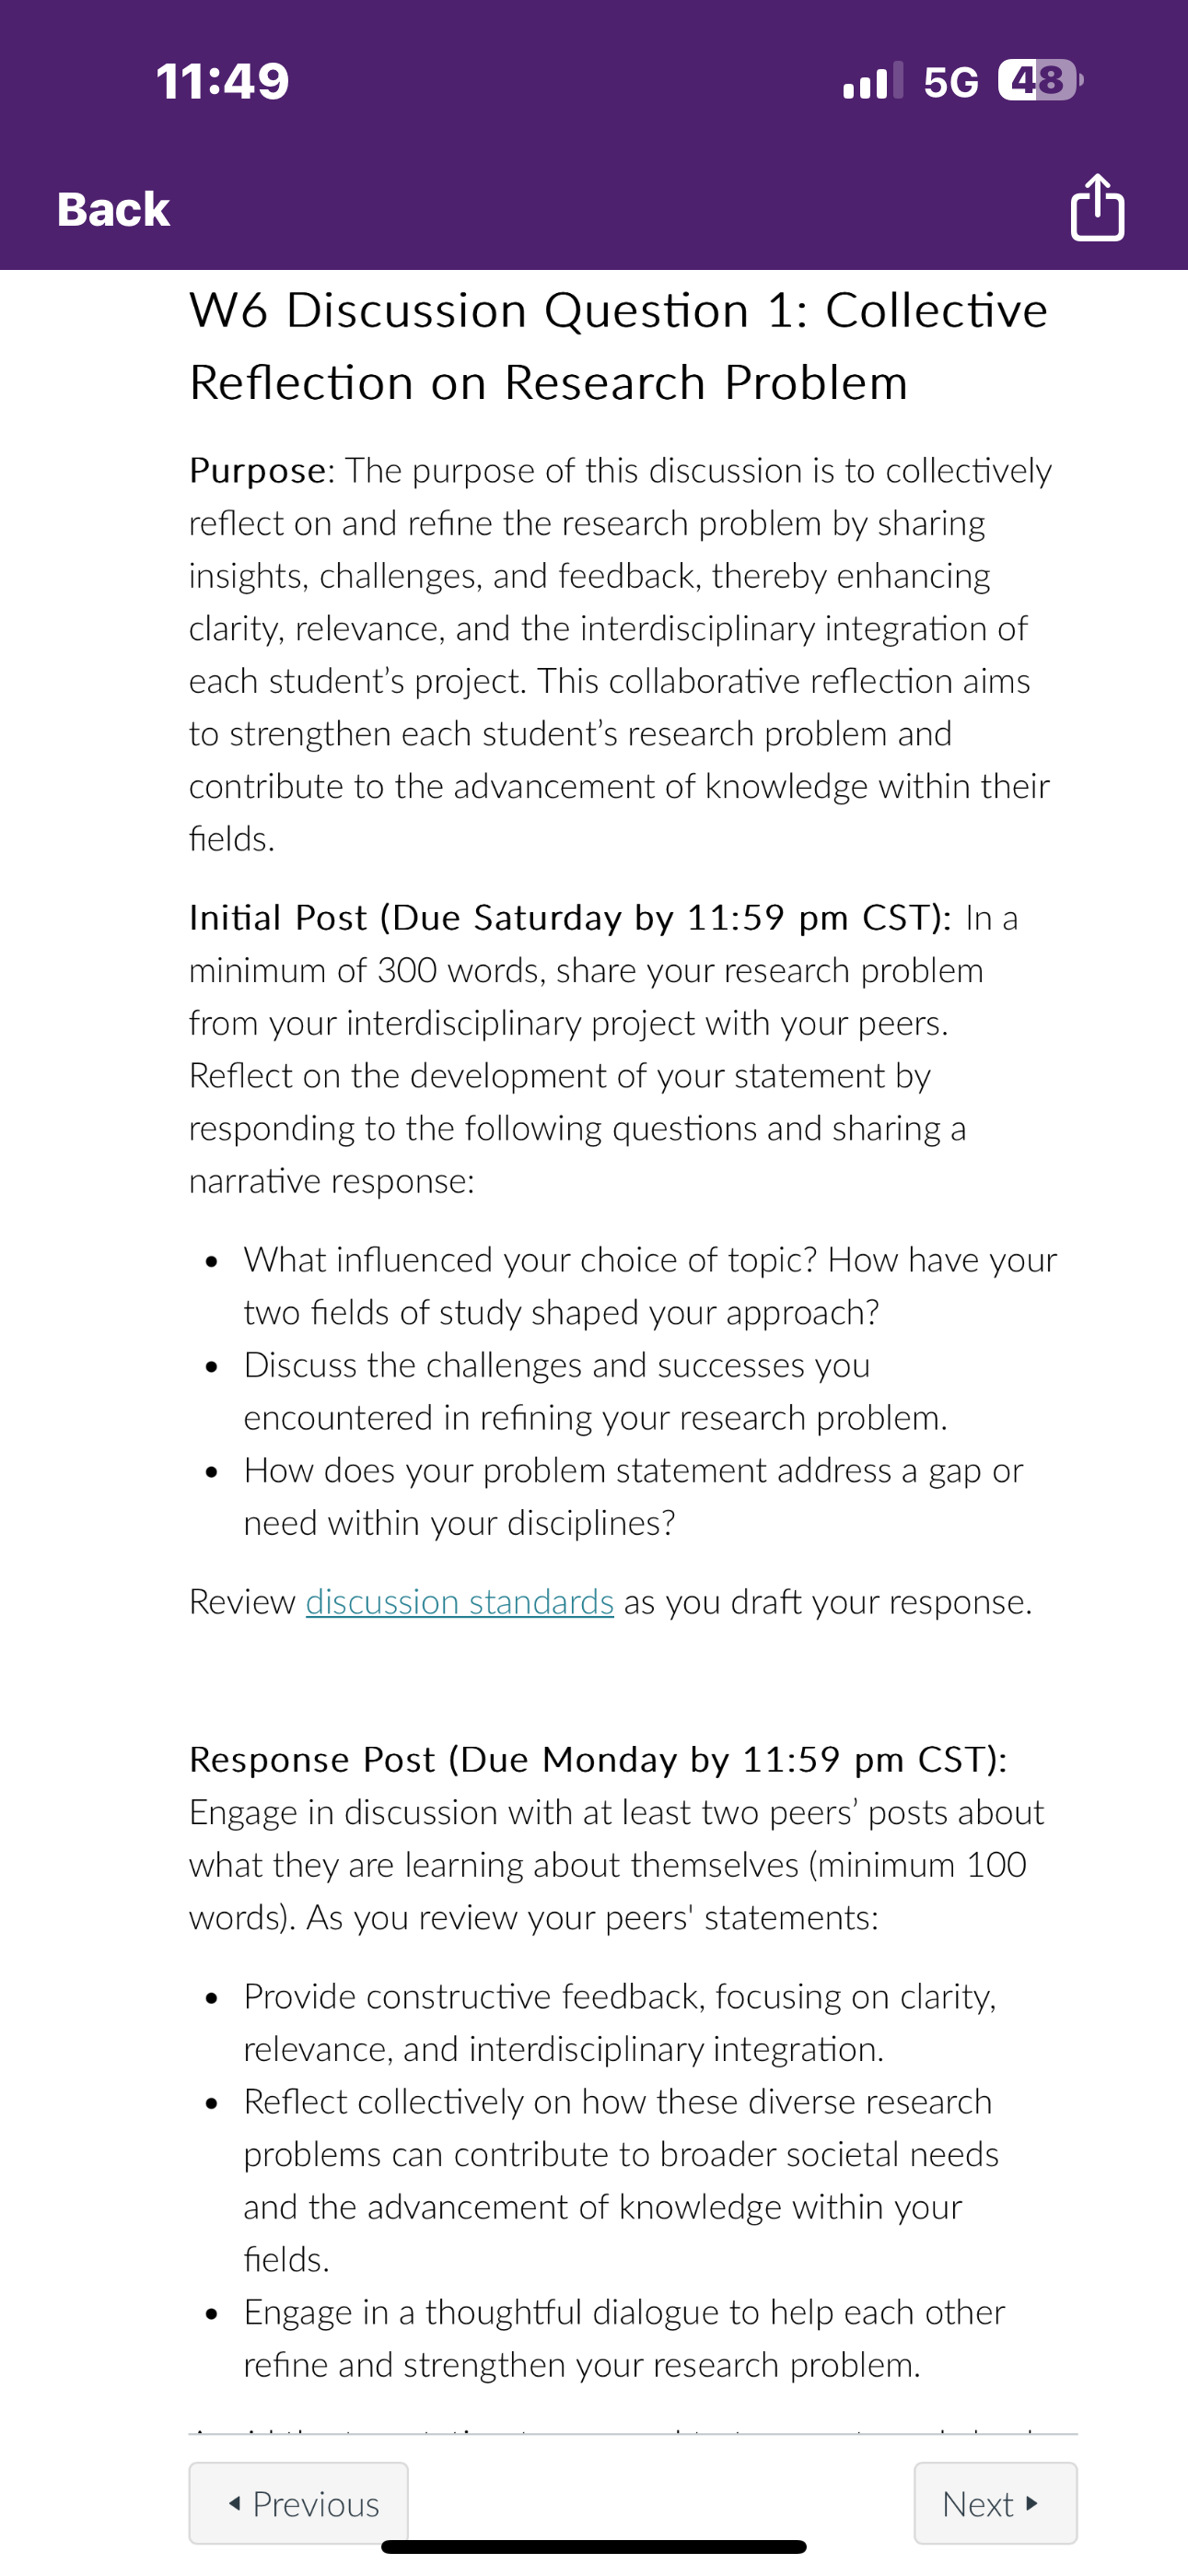
Task: Tap the home indicator bar at bottom
Action: point(594,2546)
